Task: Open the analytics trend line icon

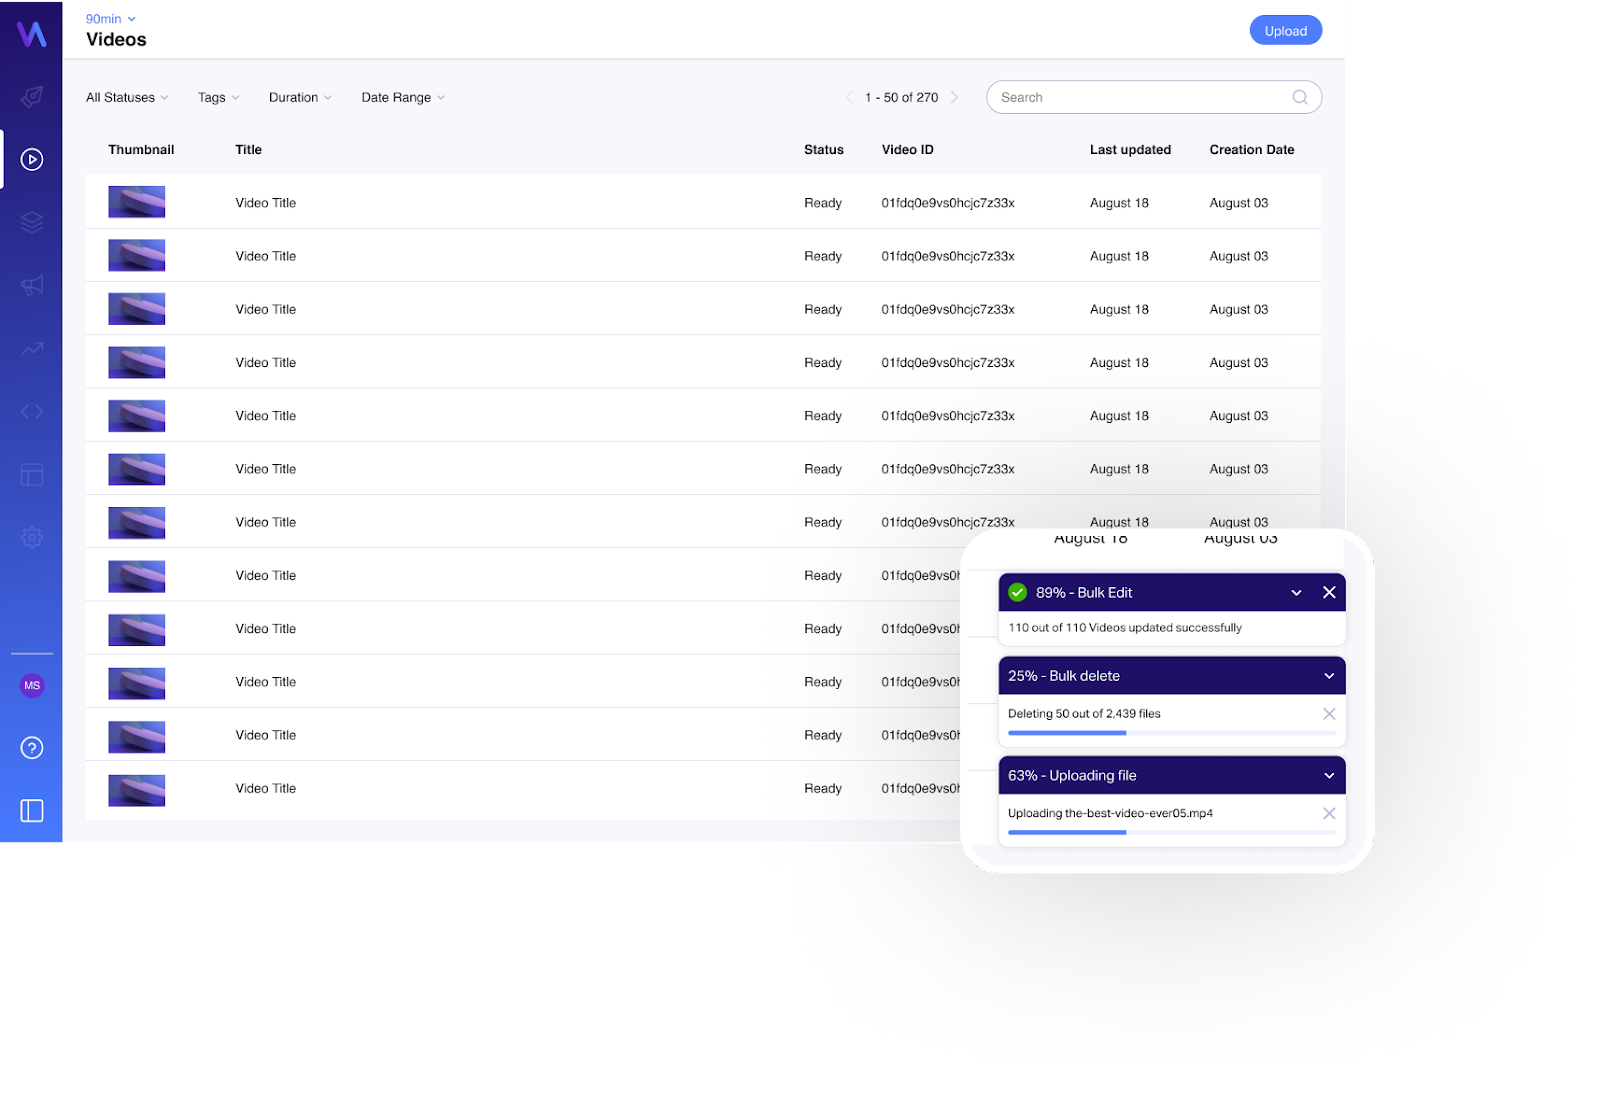Action: click(32, 349)
